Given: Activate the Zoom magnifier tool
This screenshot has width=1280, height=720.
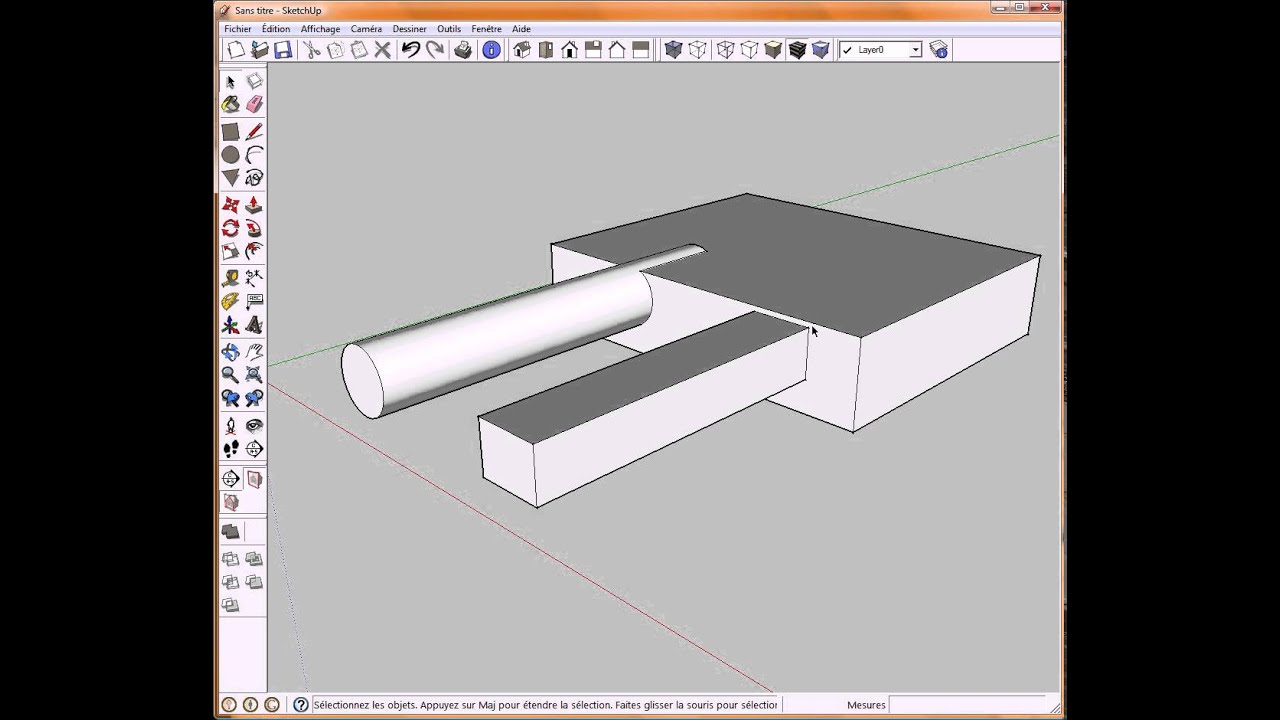Looking at the screenshot, I should [231, 375].
